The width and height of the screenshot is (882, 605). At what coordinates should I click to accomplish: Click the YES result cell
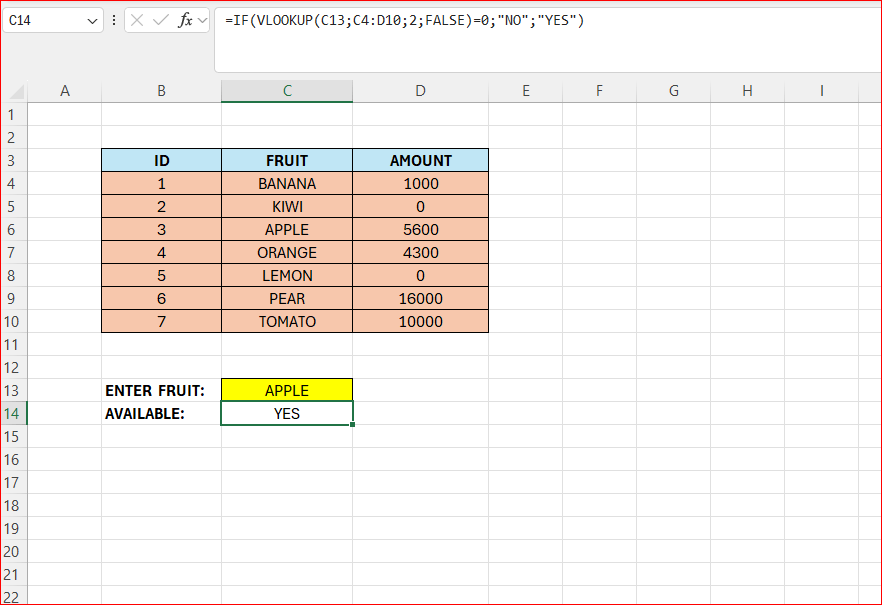coord(286,413)
